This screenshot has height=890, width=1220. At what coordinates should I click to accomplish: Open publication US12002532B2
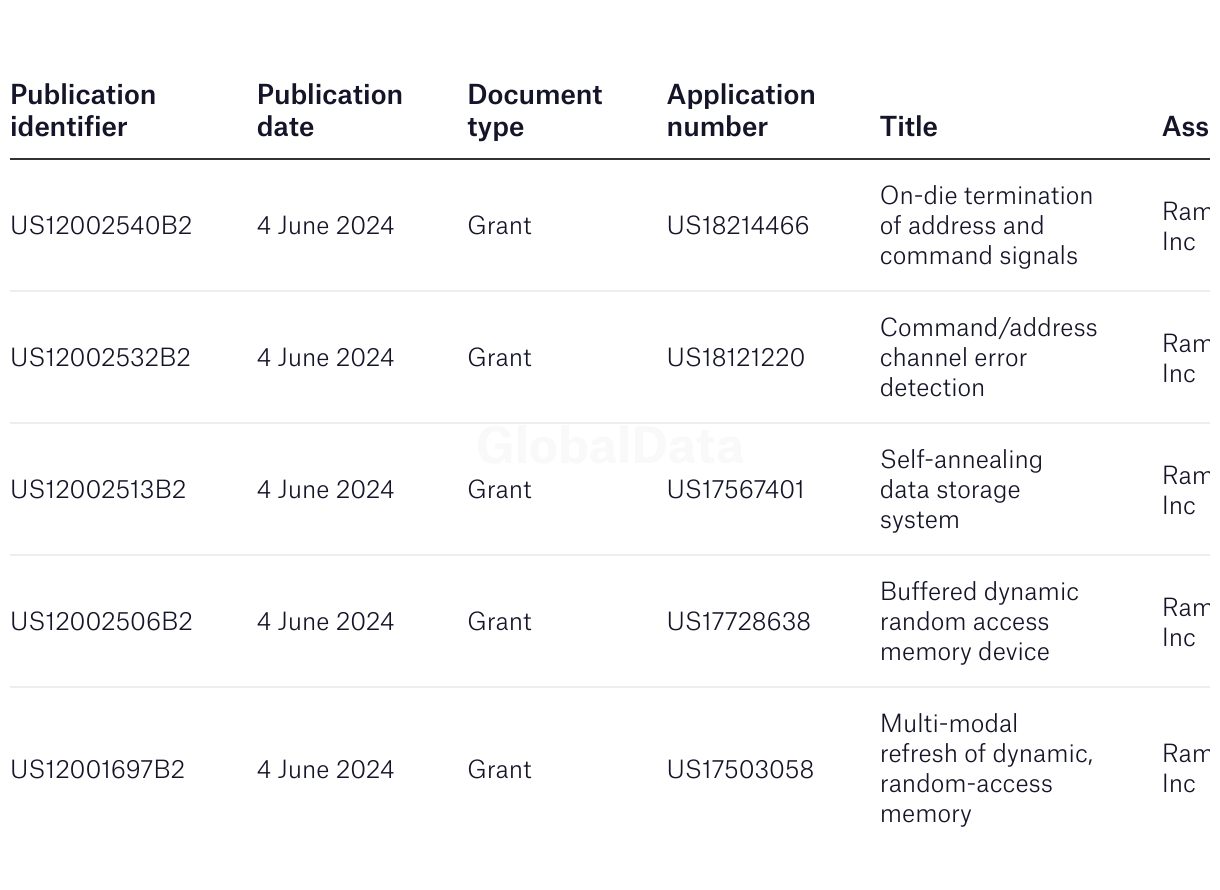point(100,357)
